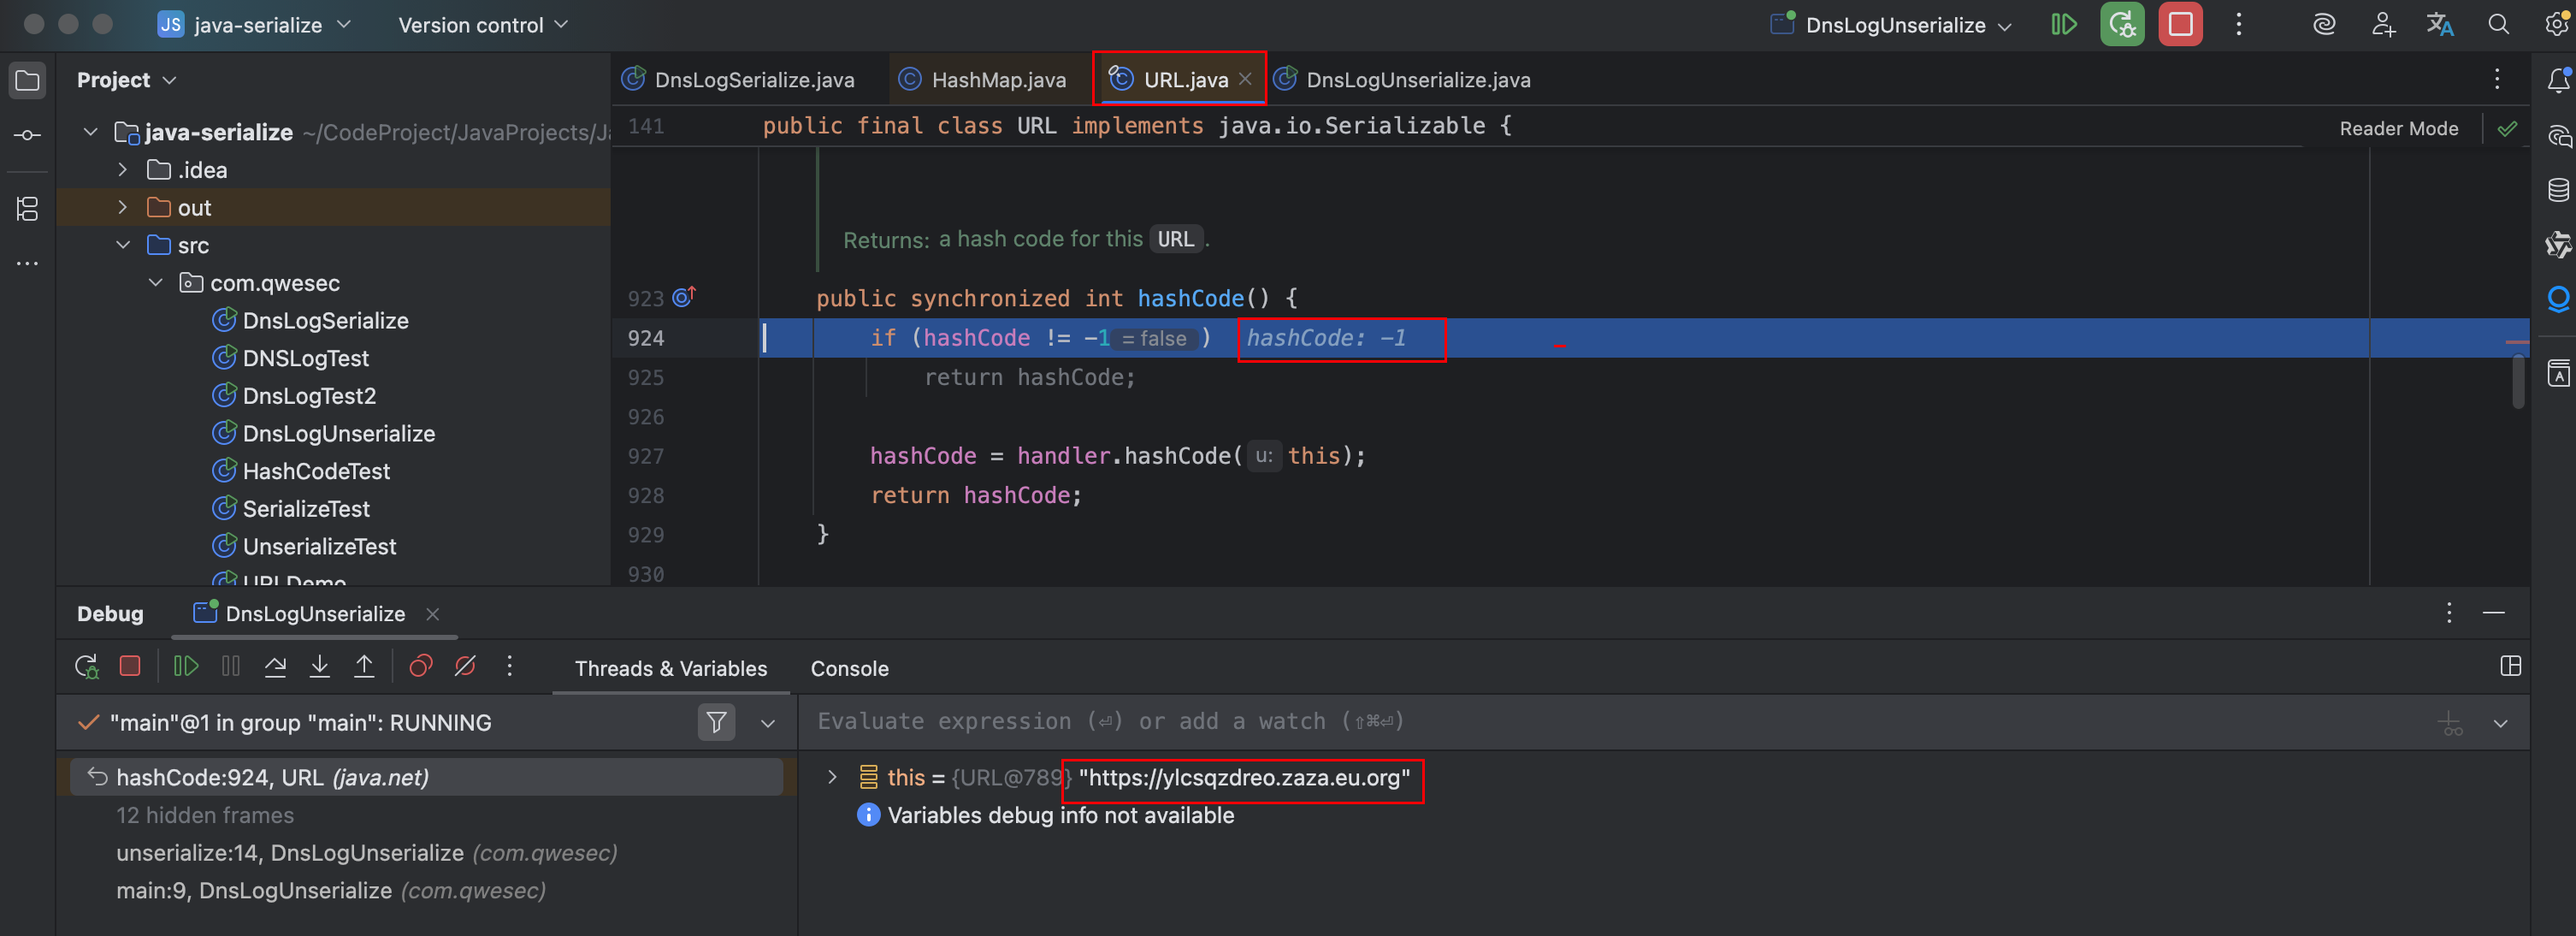Rerun DnsLogUnserialize debug session icon
Screen dimensions: 2576x936
(x=86, y=666)
